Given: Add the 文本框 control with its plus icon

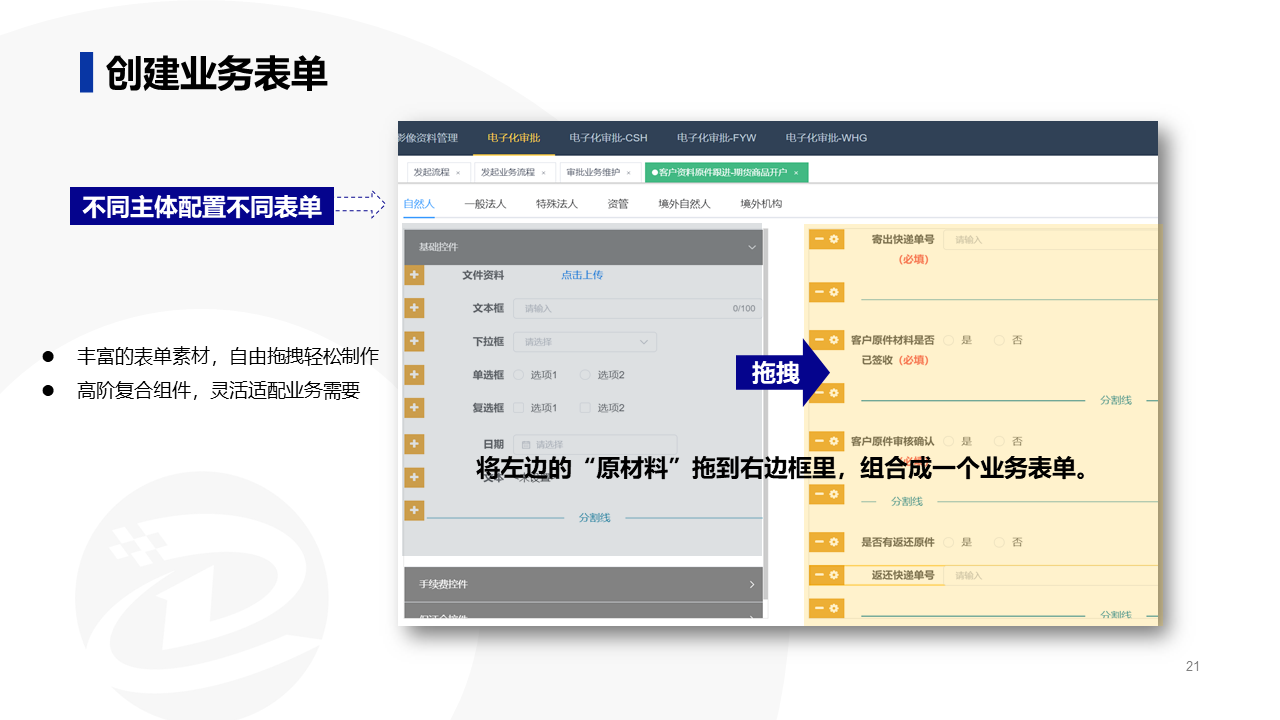Looking at the screenshot, I should pyautogui.click(x=414, y=308).
